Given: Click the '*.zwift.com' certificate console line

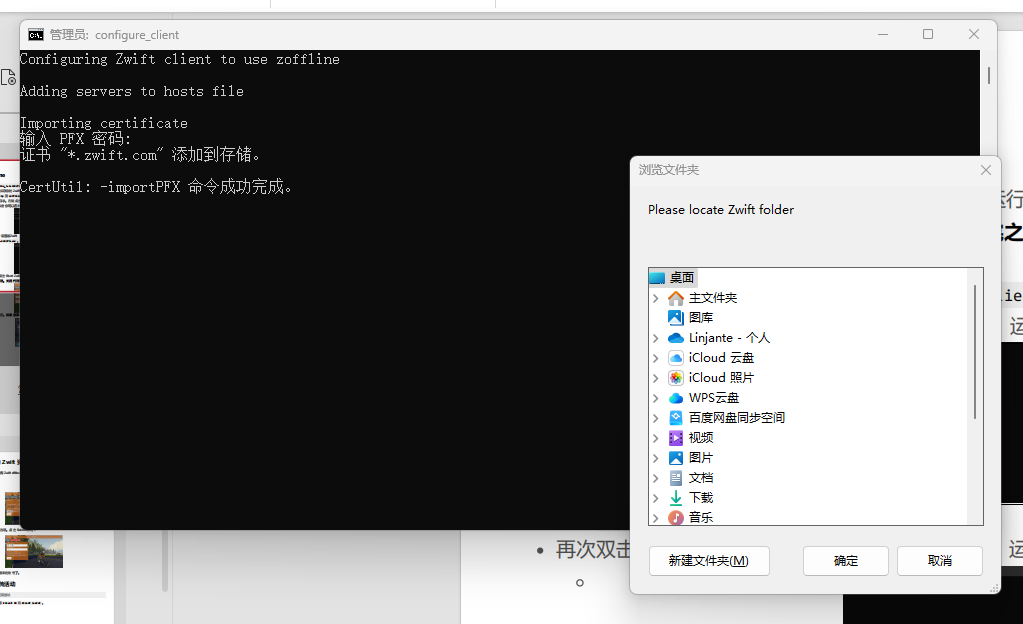Looking at the screenshot, I should pyautogui.click(x=140, y=155).
